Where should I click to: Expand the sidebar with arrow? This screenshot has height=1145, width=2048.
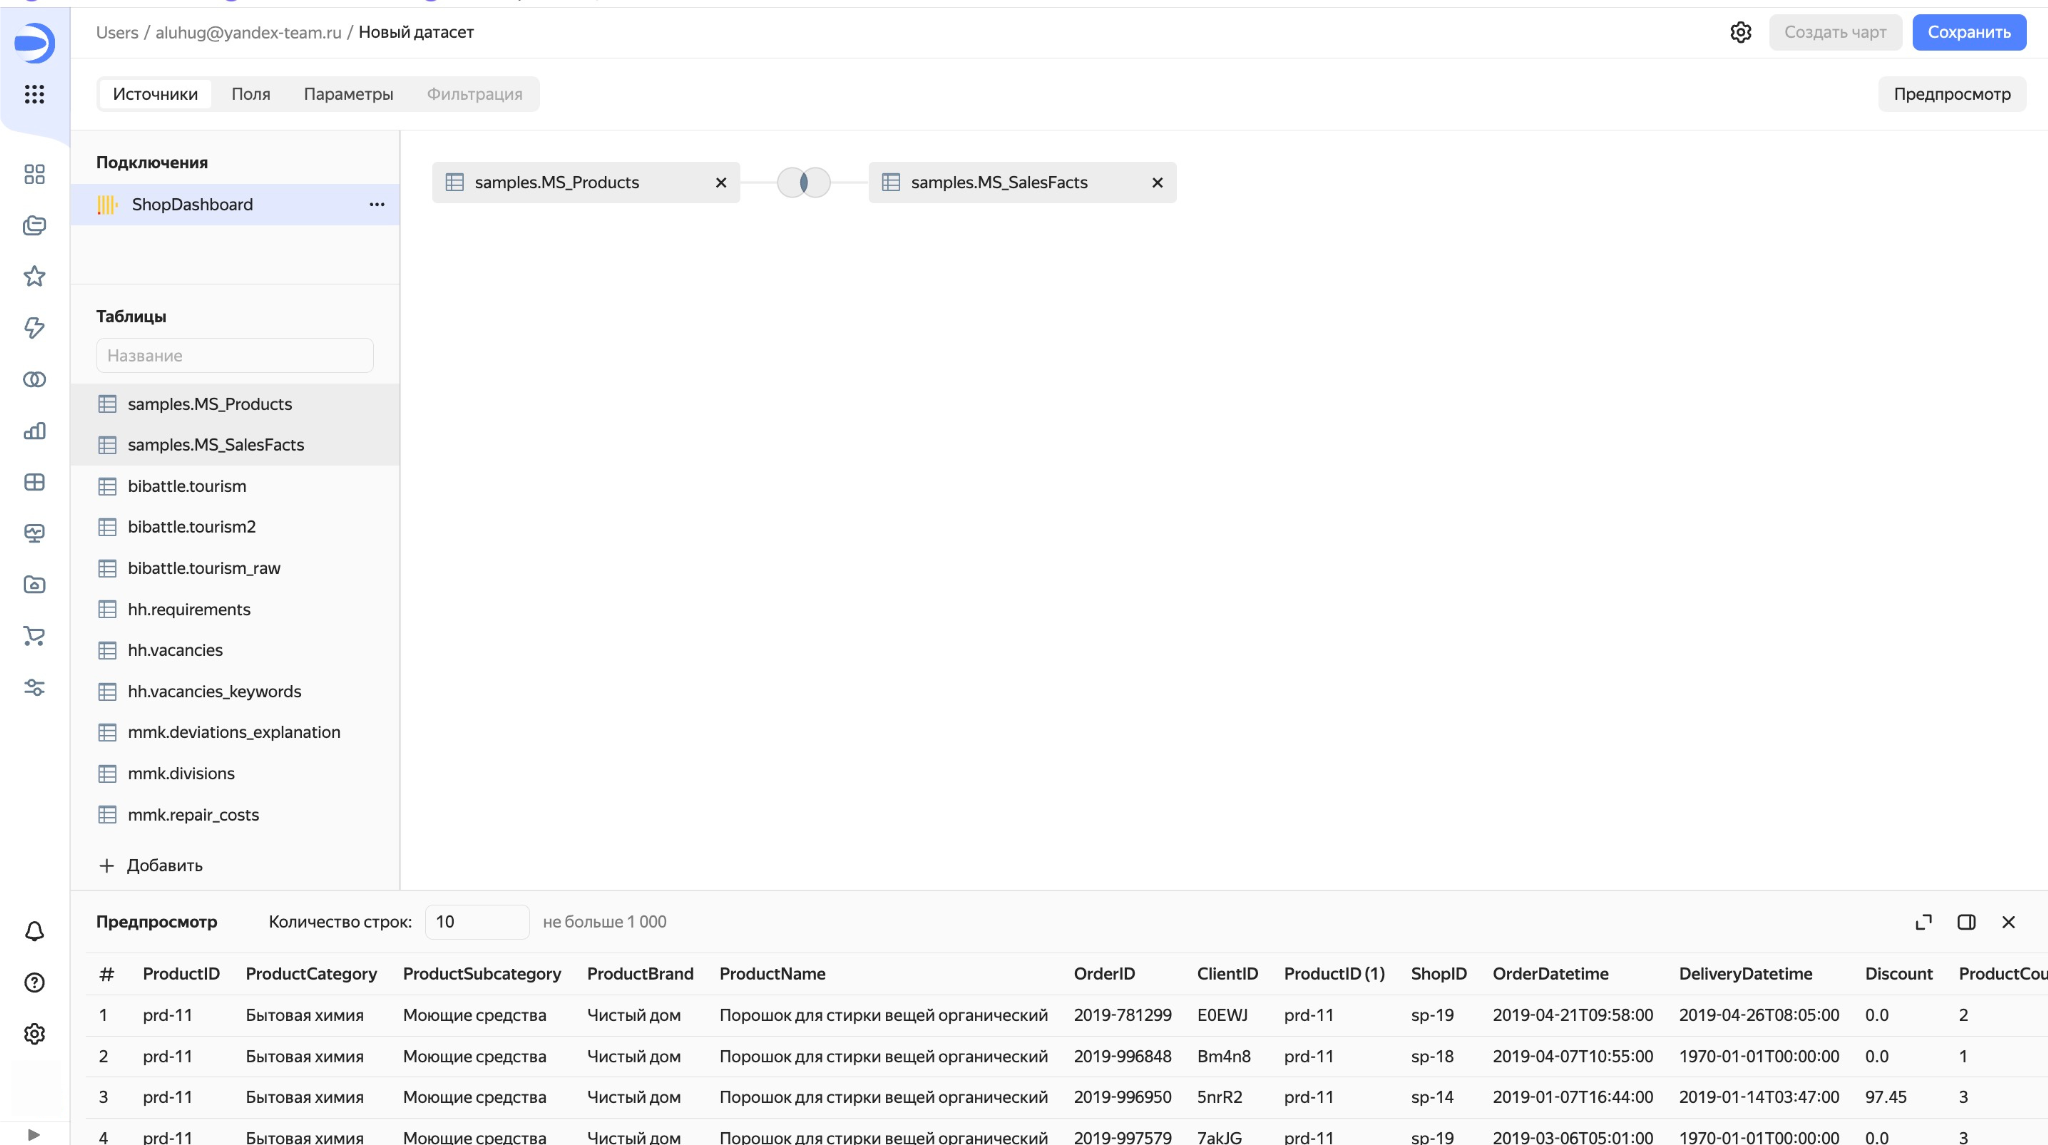coord(34,1134)
